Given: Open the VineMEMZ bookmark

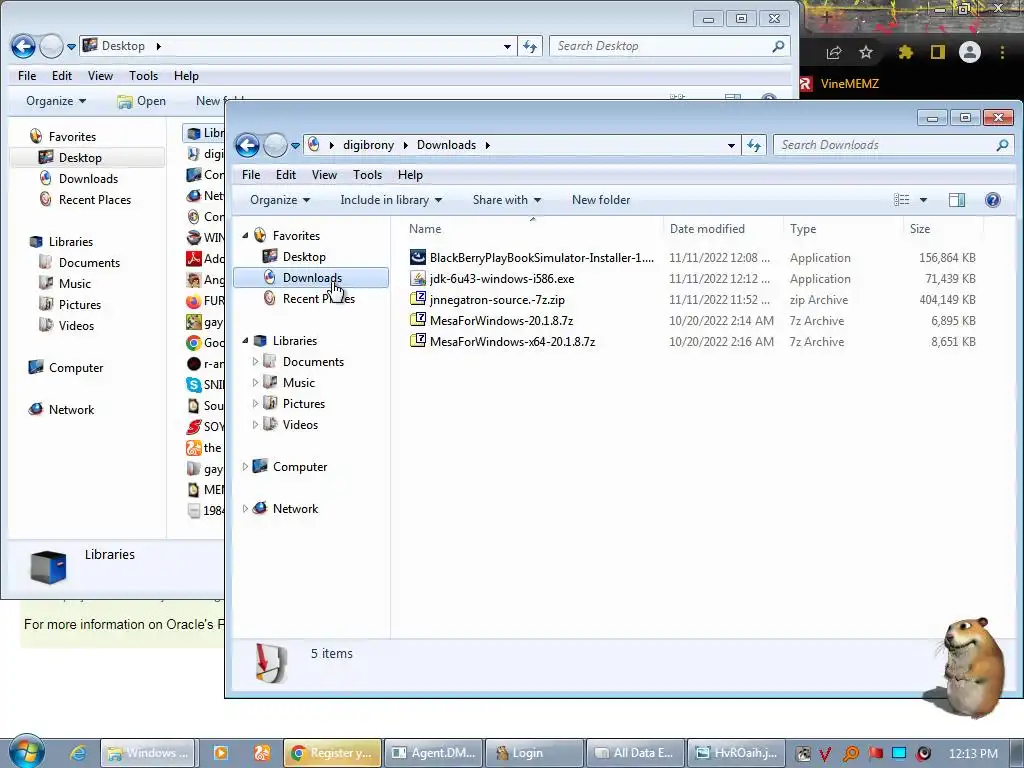Looking at the screenshot, I should tap(840, 84).
